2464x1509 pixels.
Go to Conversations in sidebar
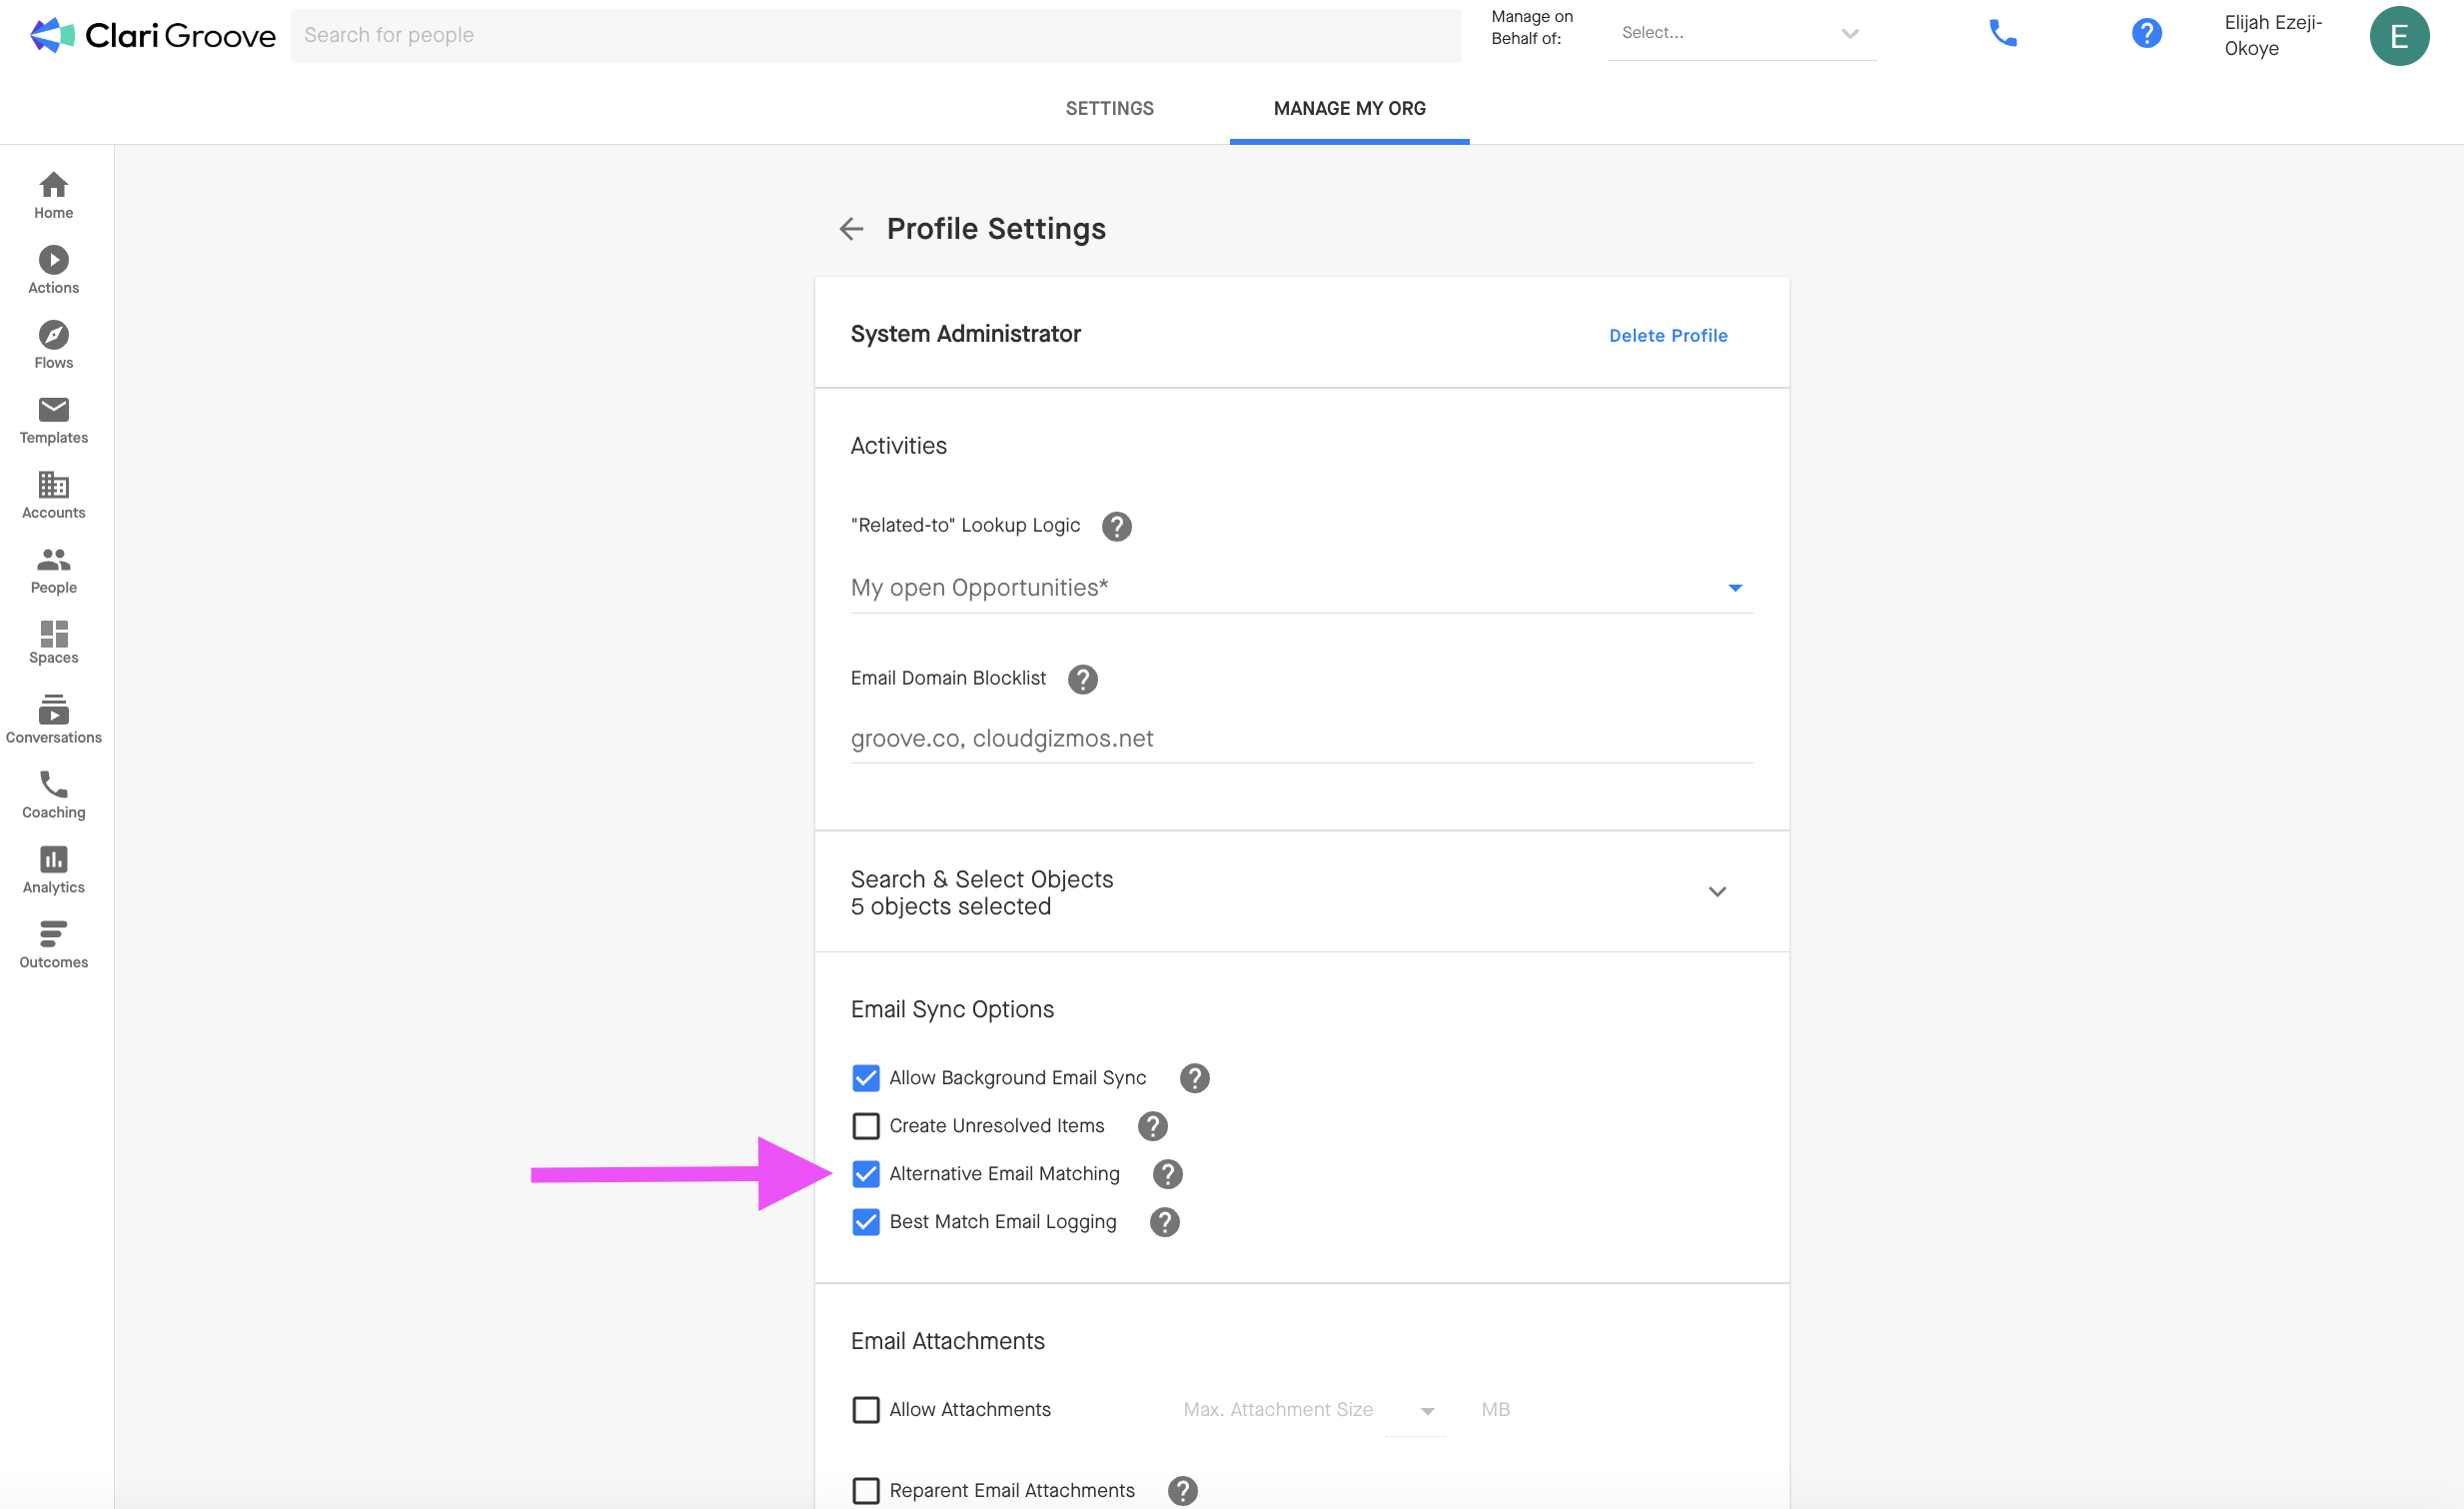point(53,720)
